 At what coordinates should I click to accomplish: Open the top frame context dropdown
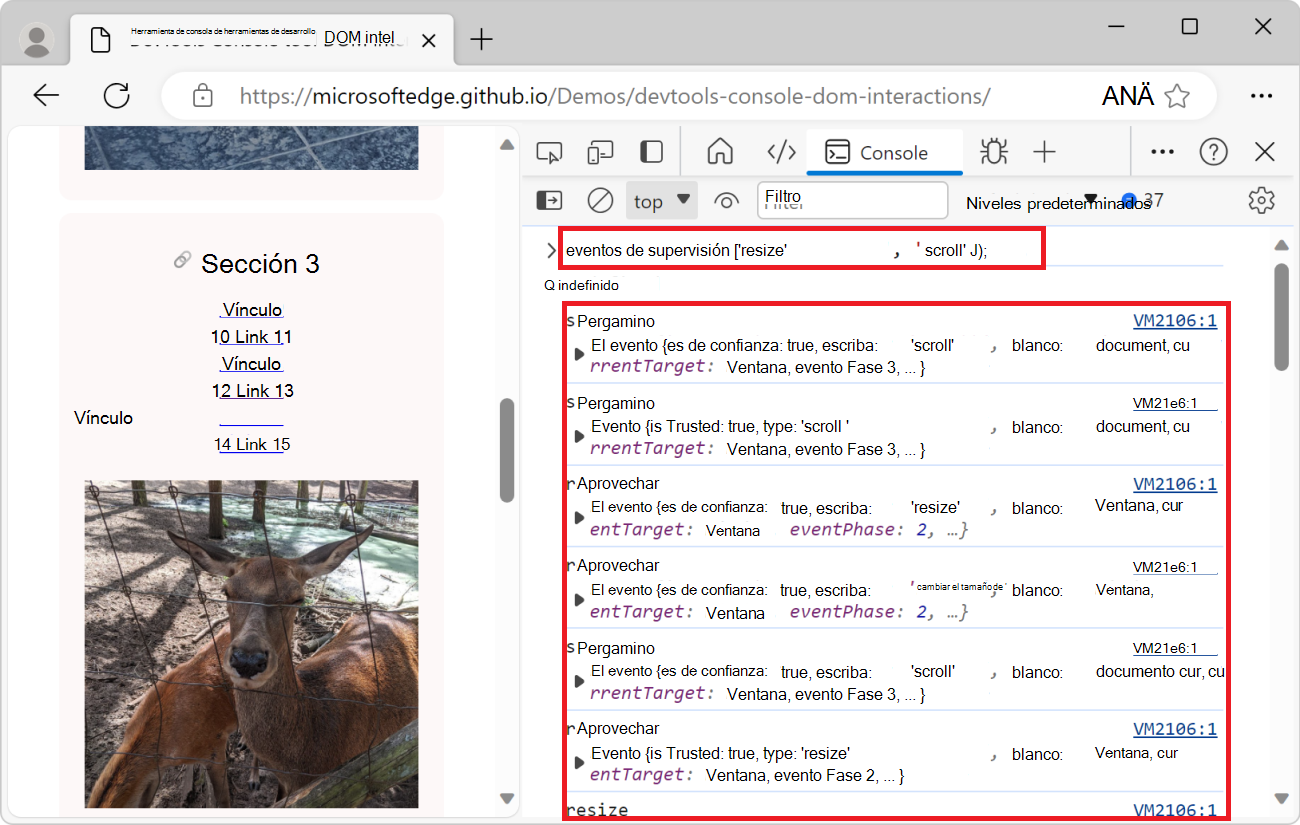[x=661, y=200]
